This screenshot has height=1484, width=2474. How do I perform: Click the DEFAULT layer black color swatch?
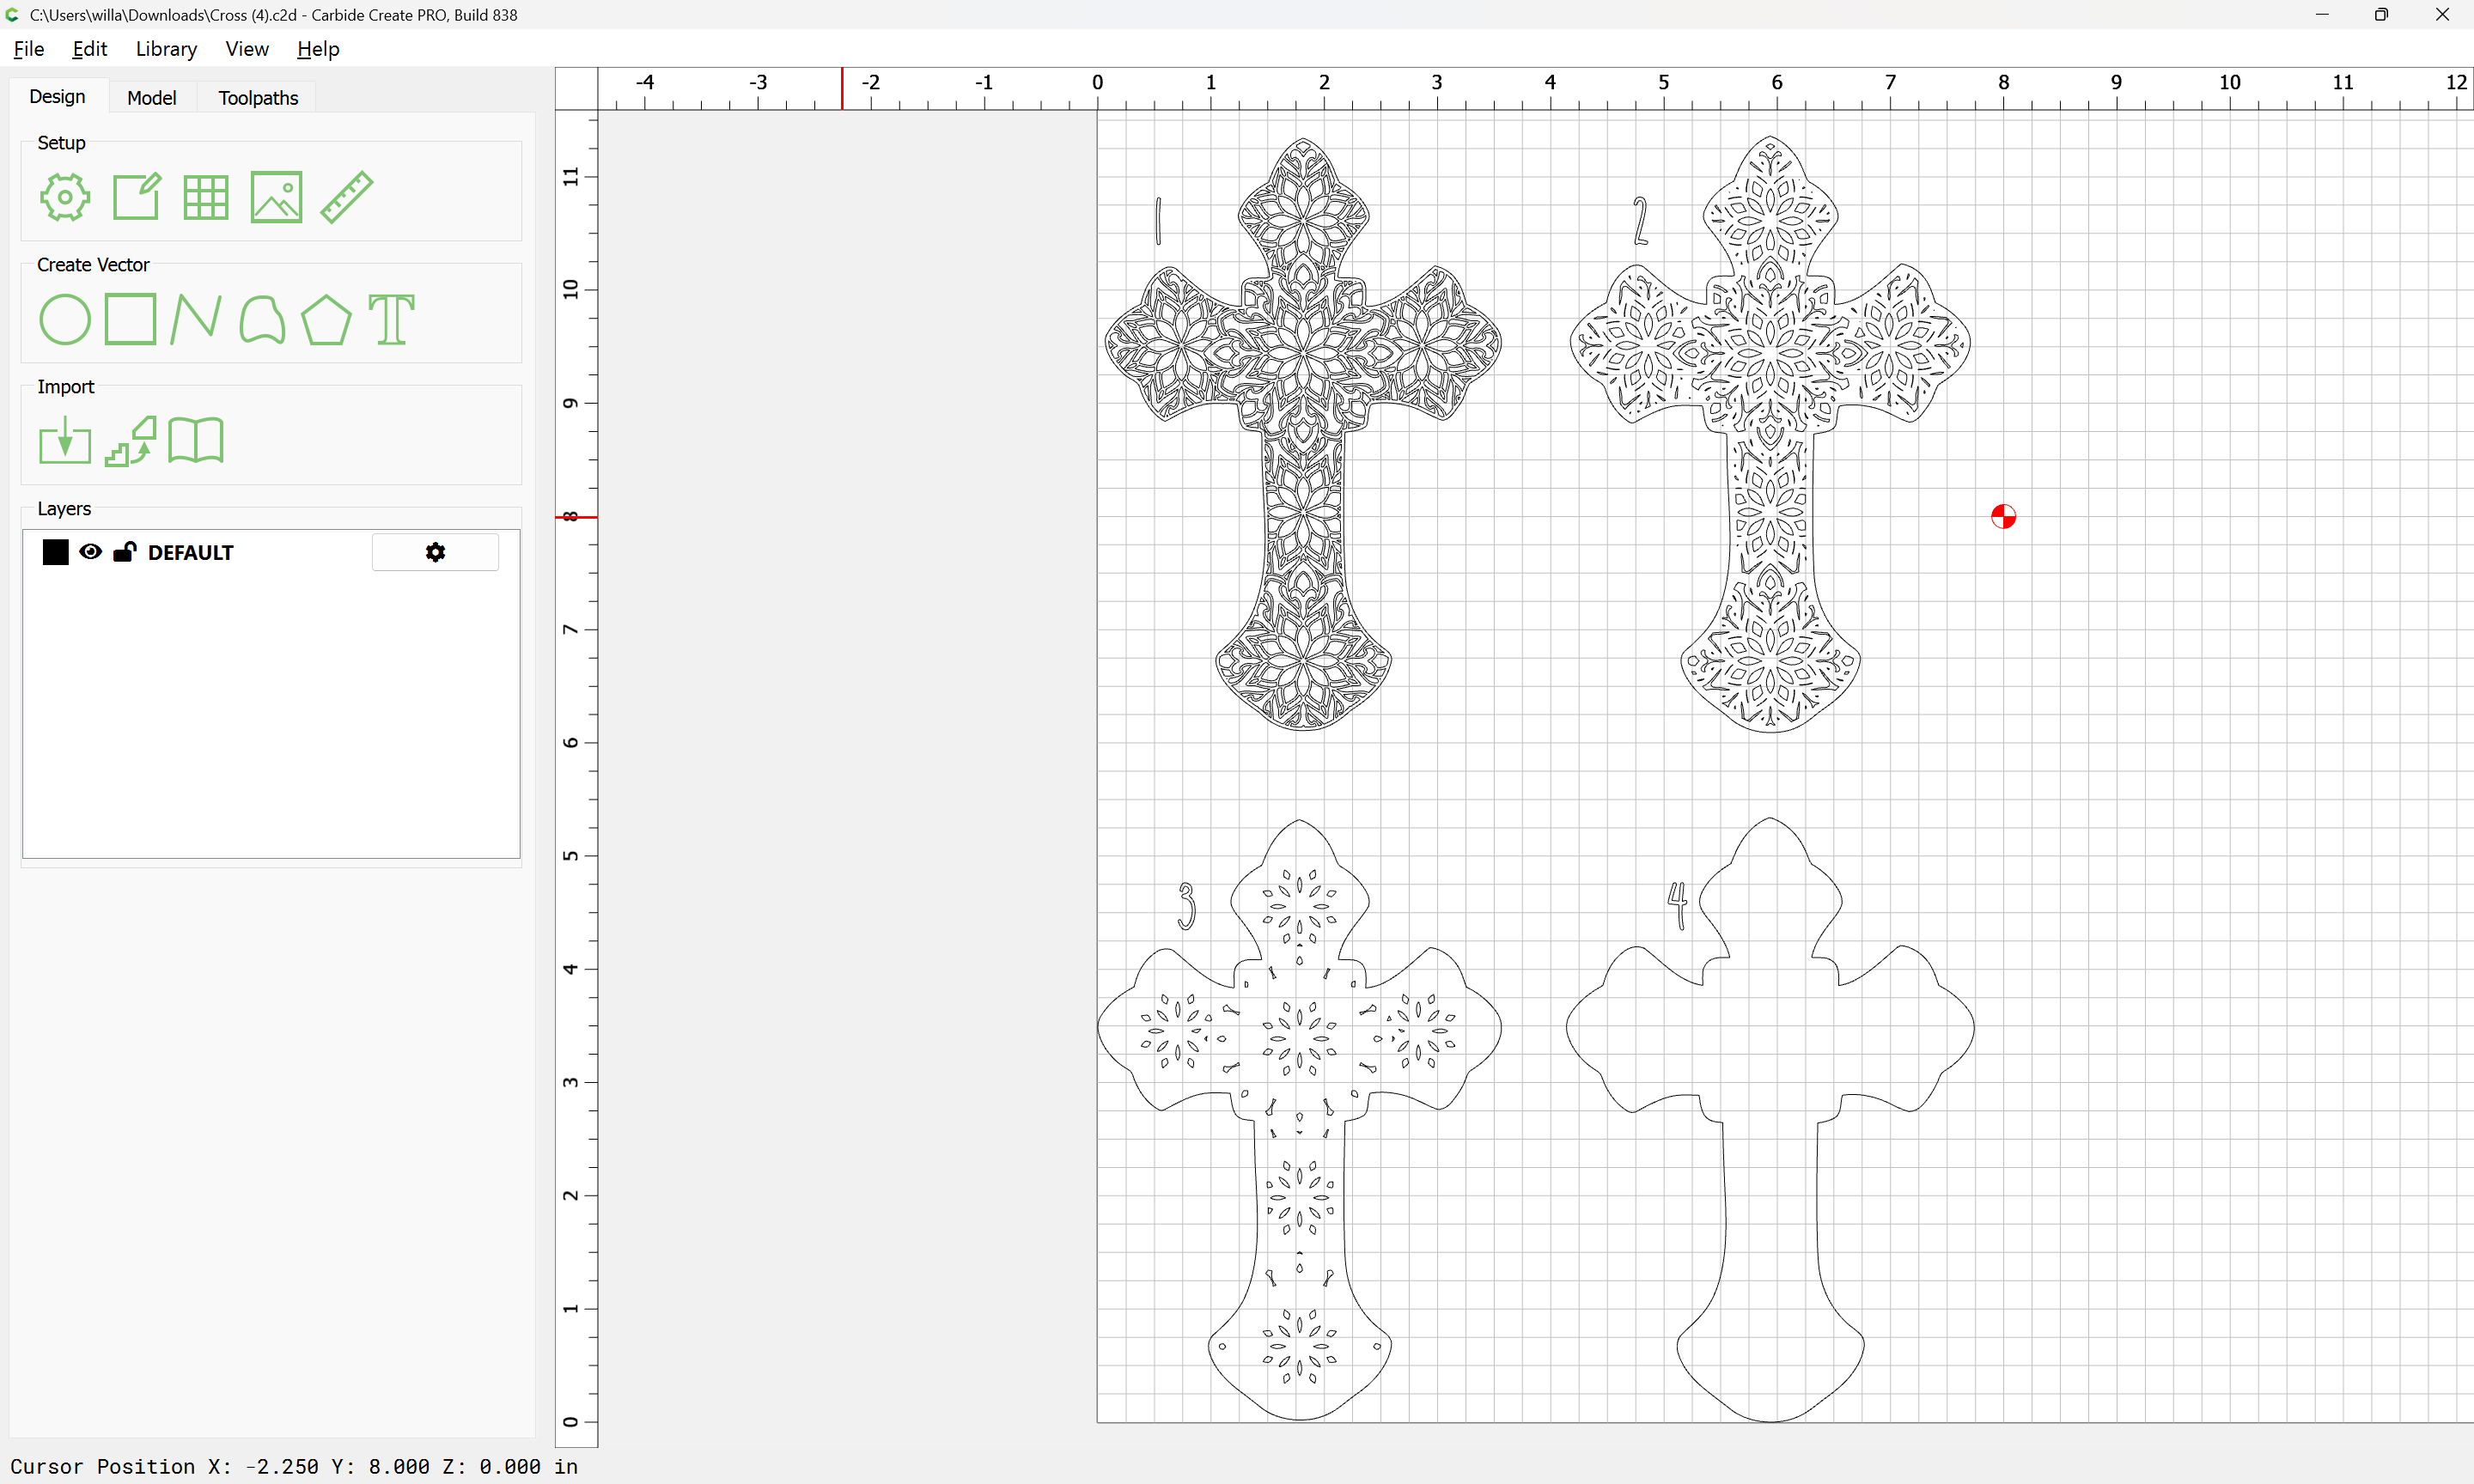pos(56,552)
